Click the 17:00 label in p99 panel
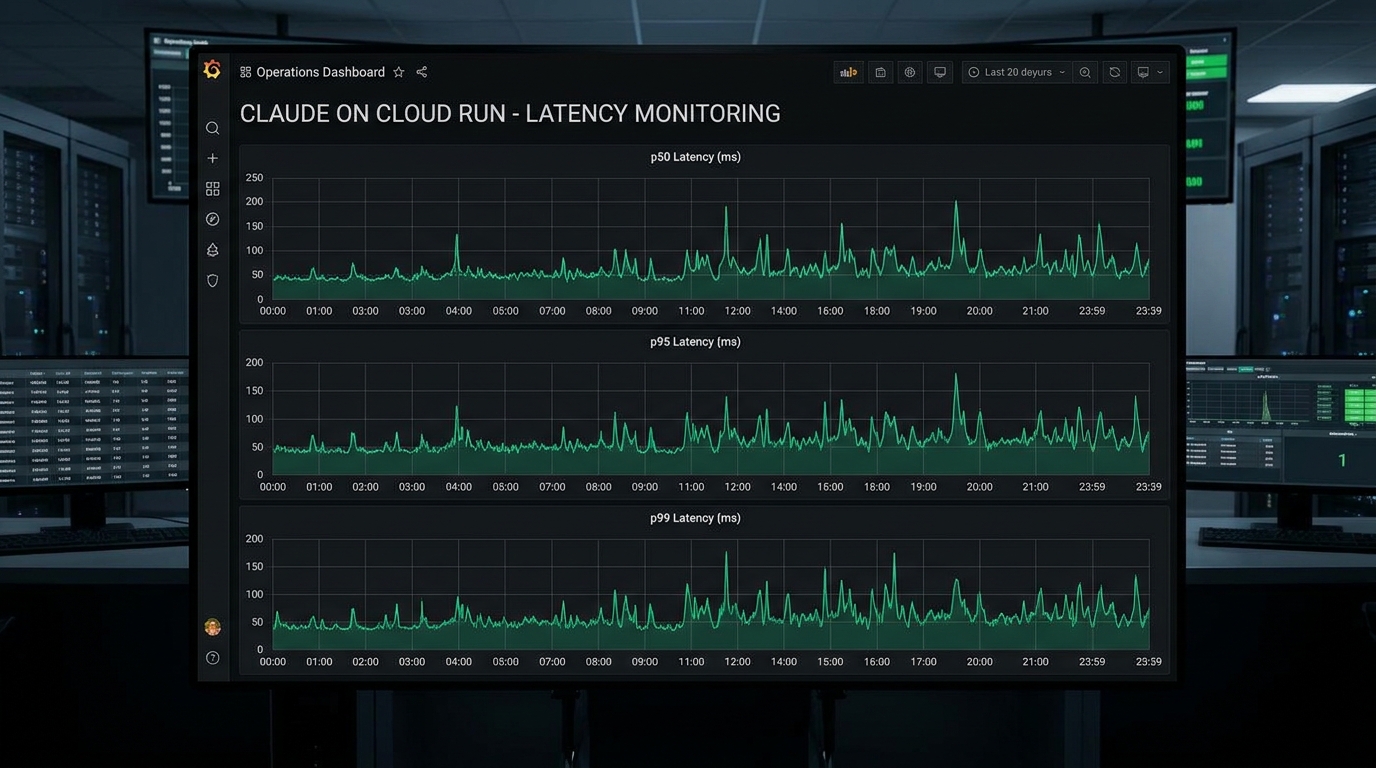This screenshot has width=1376, height=768. [923, 662]
